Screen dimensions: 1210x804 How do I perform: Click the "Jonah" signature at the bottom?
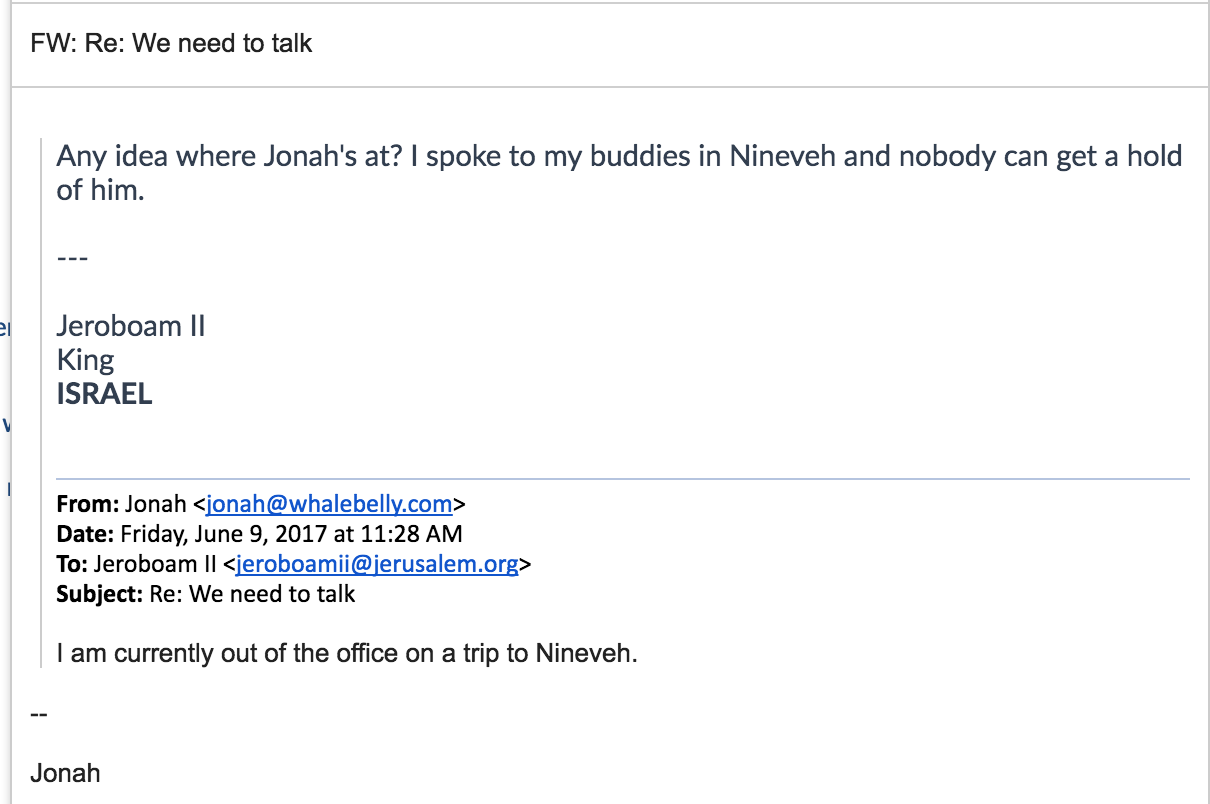pyautogui.click(x=65, y=773)
